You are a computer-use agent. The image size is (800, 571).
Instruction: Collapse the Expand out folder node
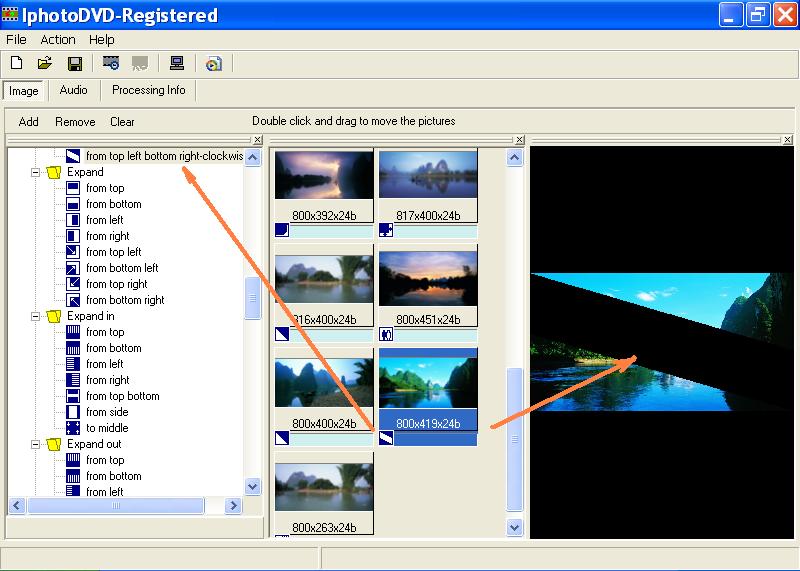click(x=35, y=444)
